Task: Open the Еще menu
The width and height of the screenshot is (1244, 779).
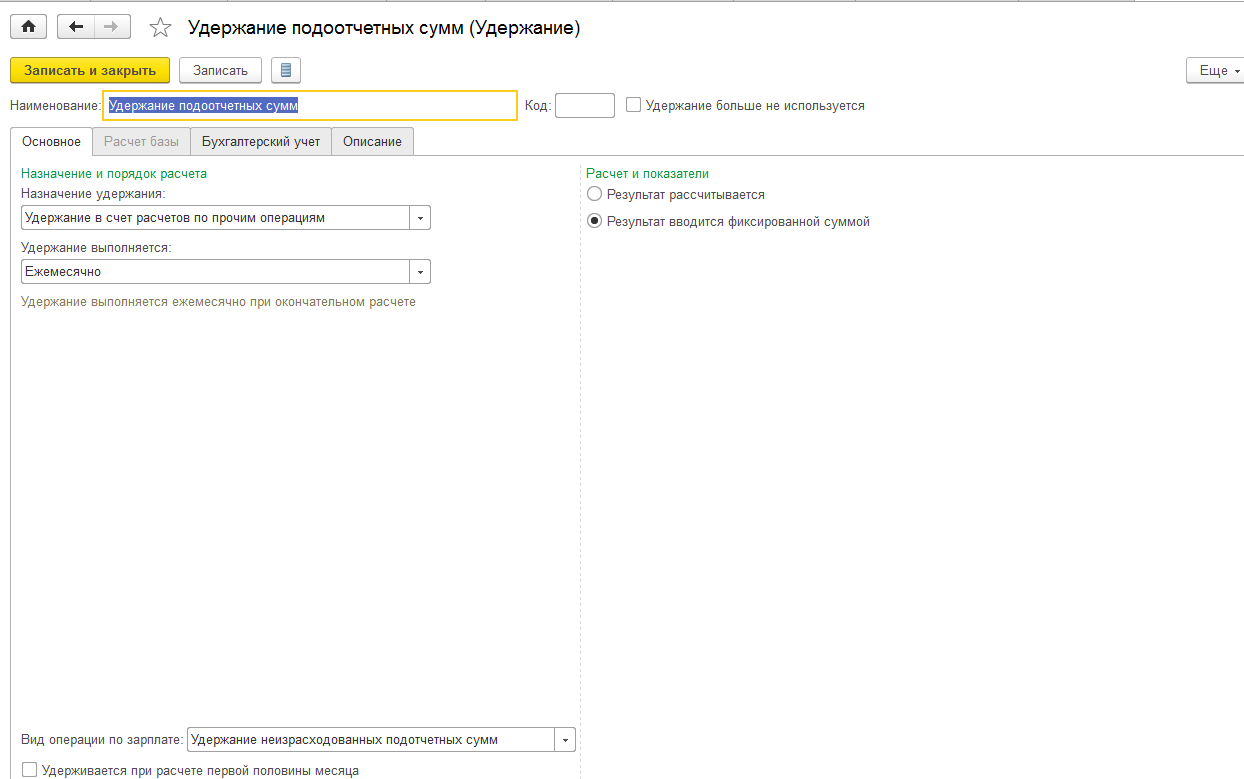Action: point(1215,70)
